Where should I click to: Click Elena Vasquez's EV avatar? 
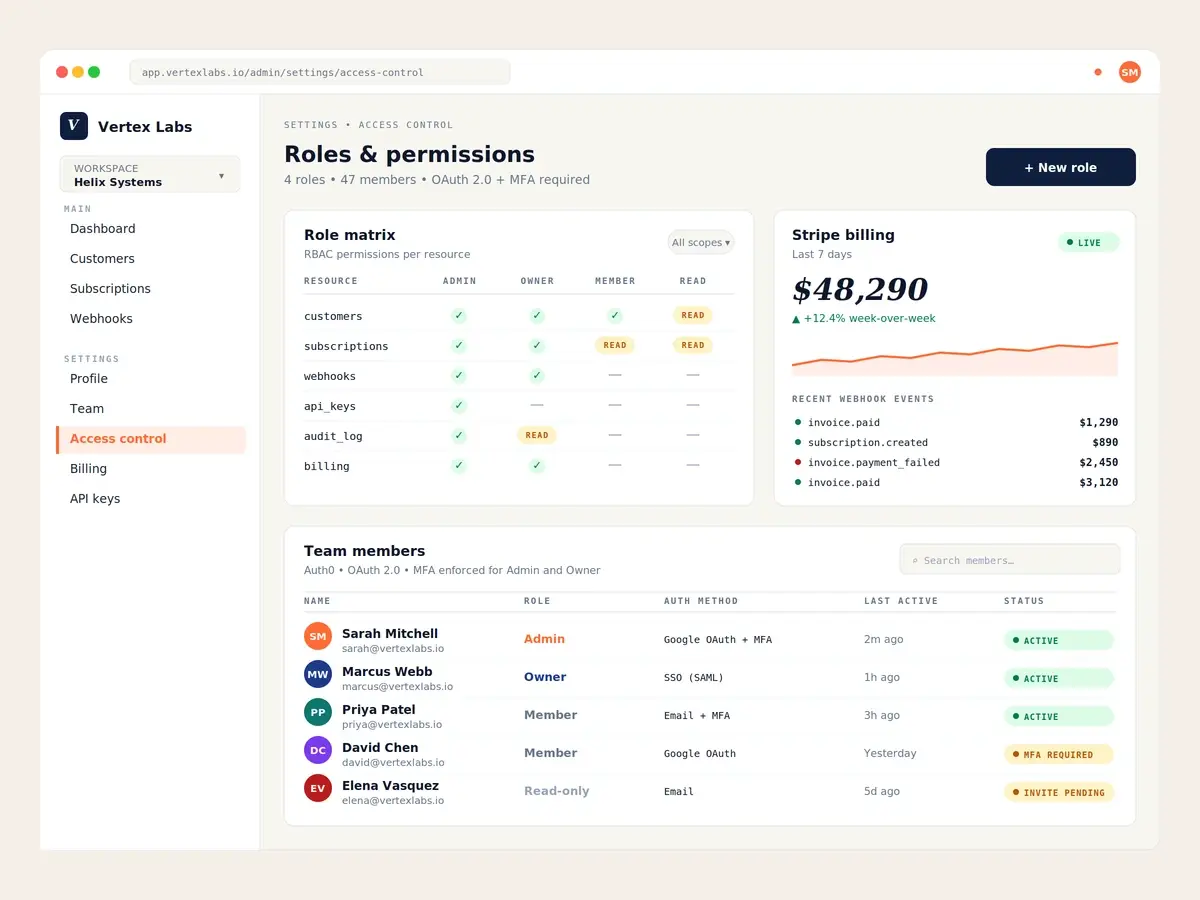pos(318,788)
